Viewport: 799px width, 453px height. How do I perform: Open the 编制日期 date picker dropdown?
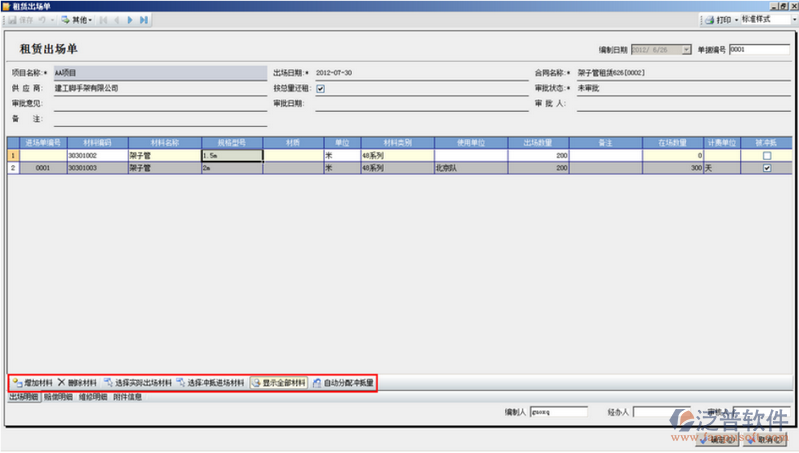point(686,49)
